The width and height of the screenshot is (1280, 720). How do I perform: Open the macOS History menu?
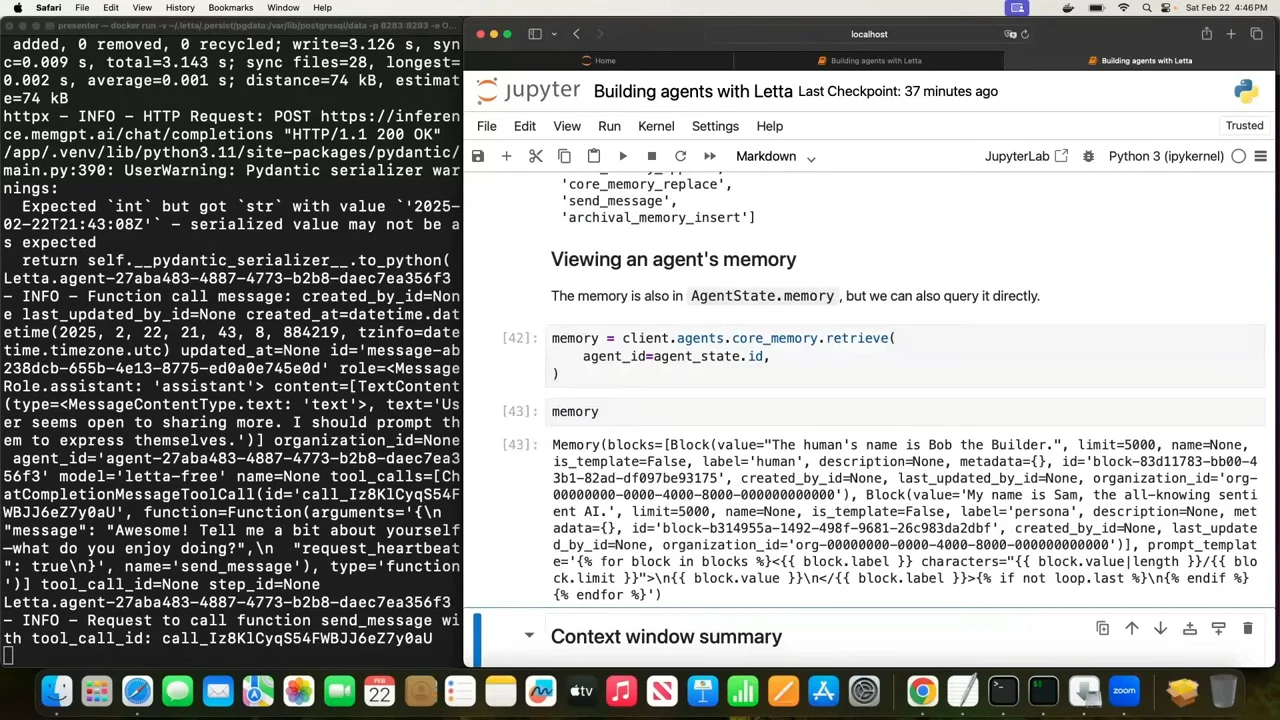click(180, 8)
